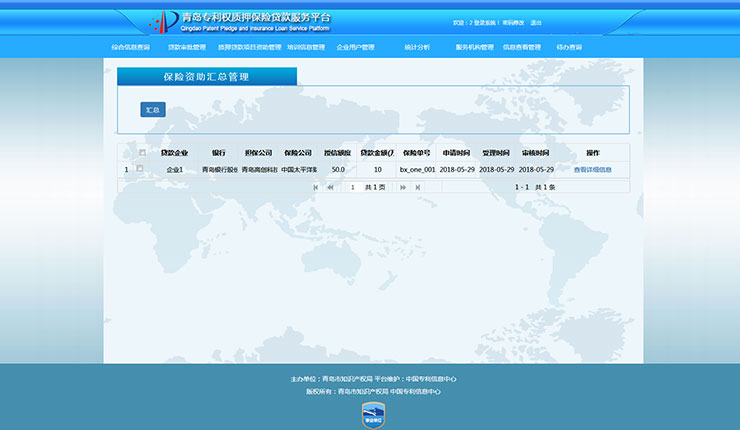
Task: Expand the 服务机构管理 menu
Action: pos(475,47)
